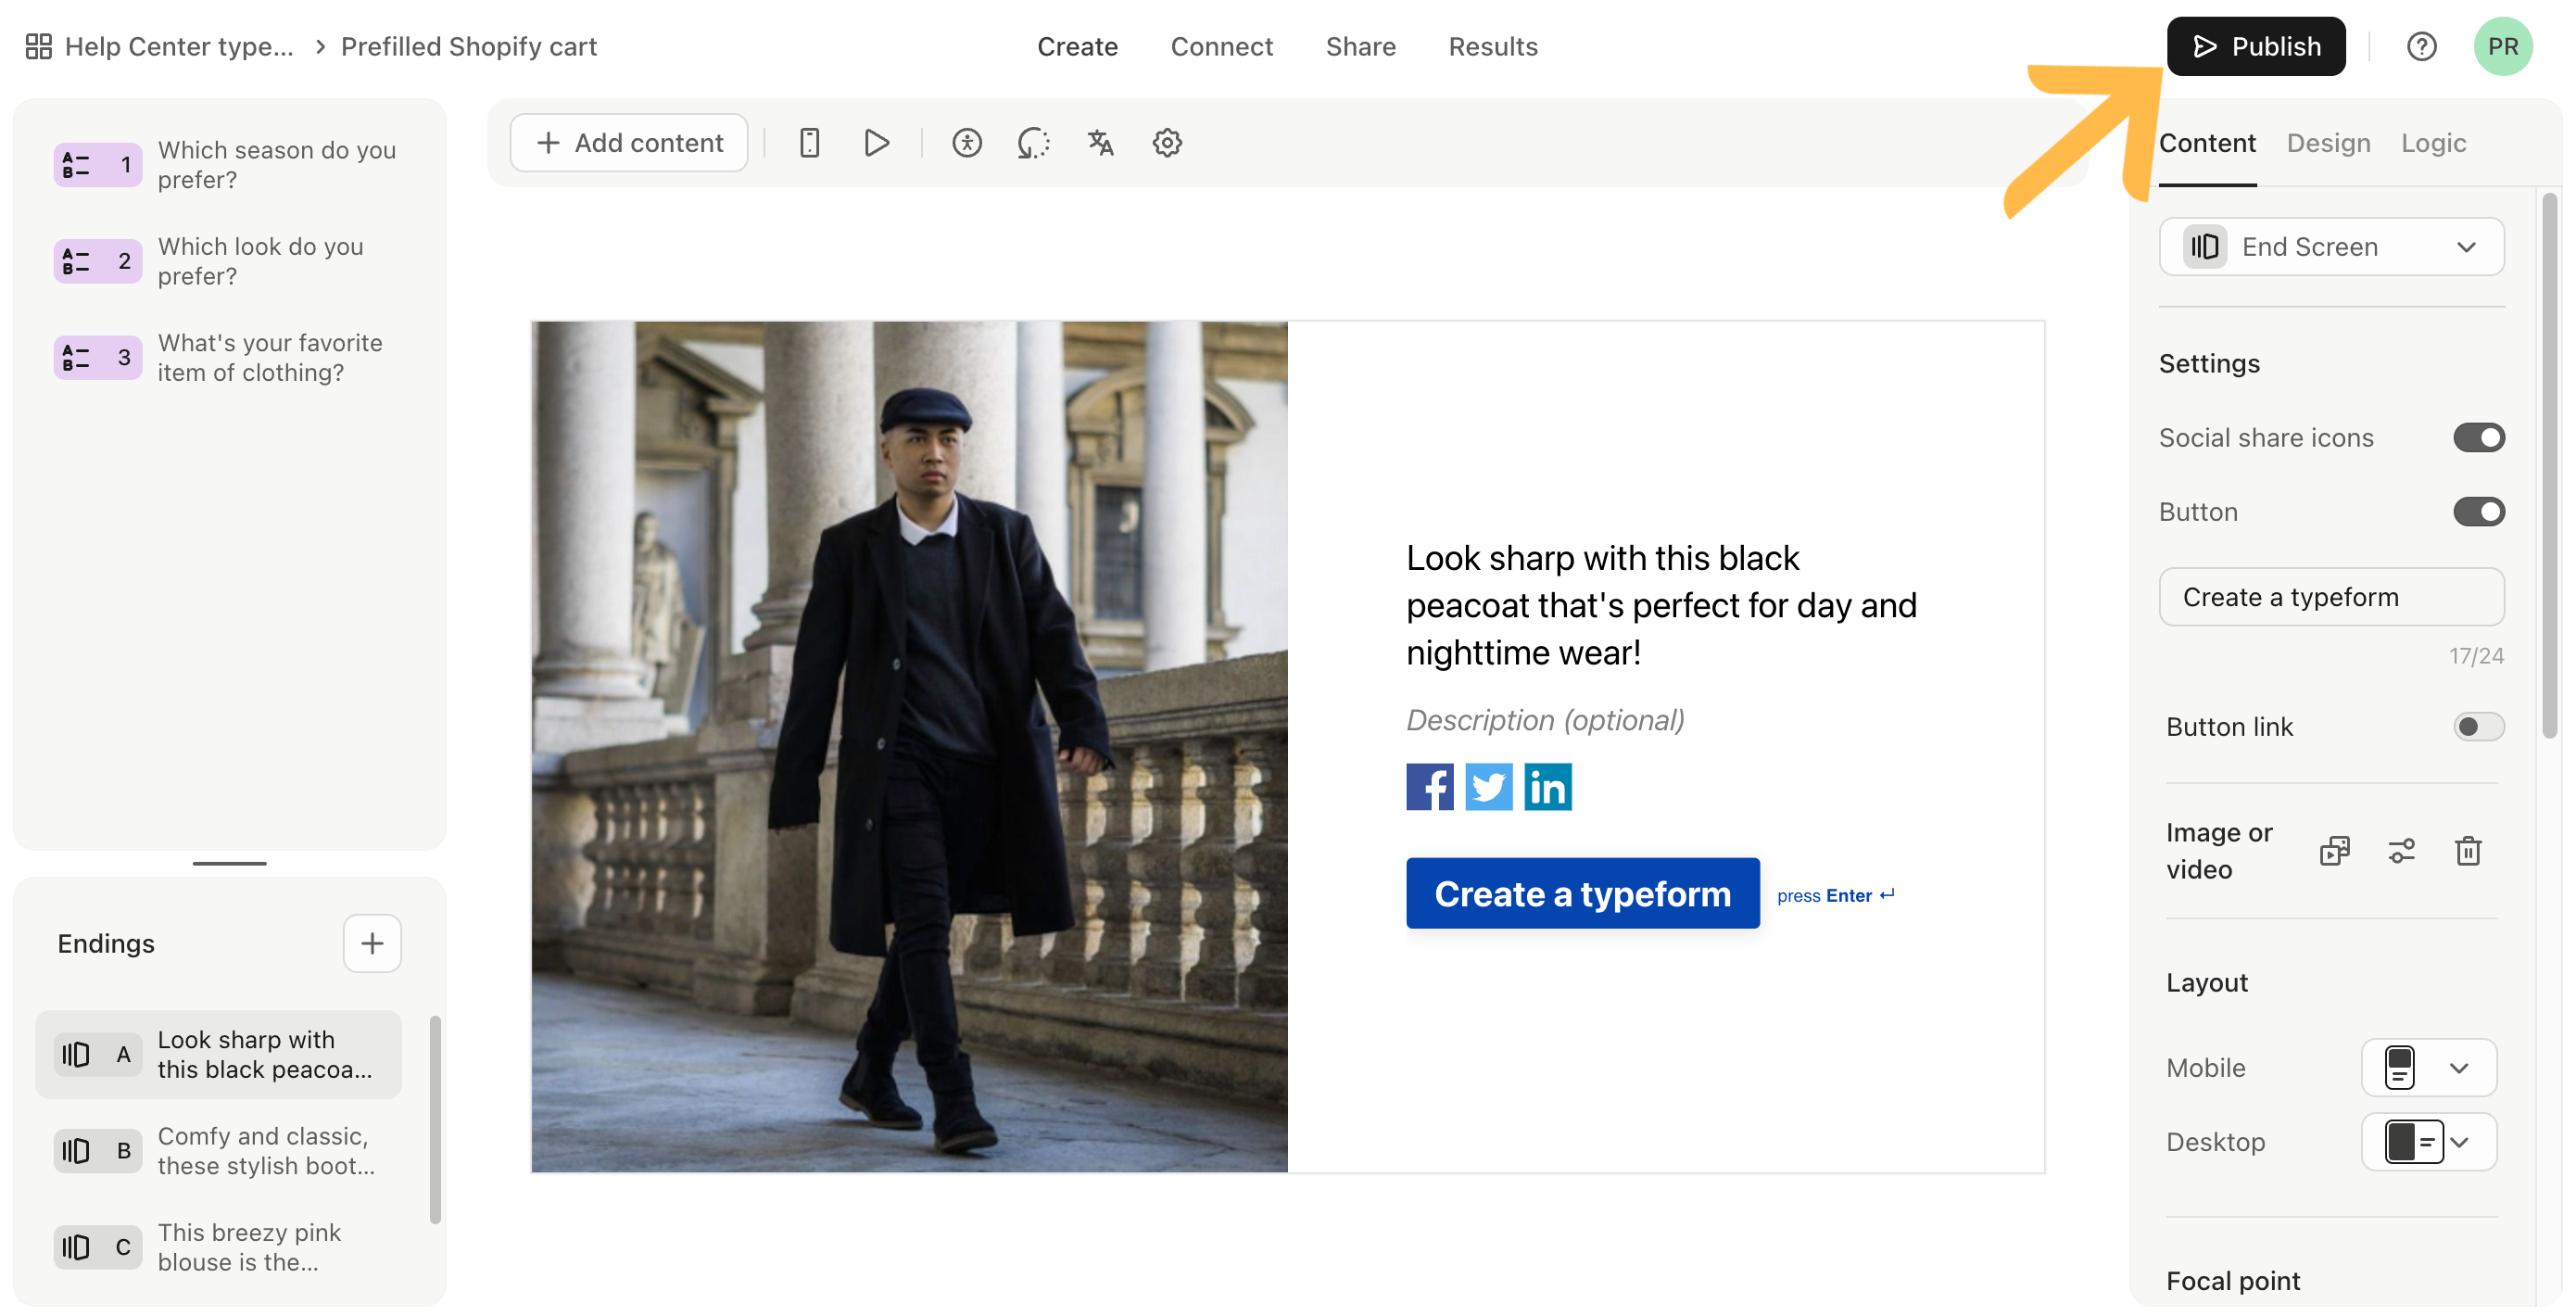Open Help Center type... breadcrumb link
This screenshot has width=2576, height=1316.
pos(178,46)
